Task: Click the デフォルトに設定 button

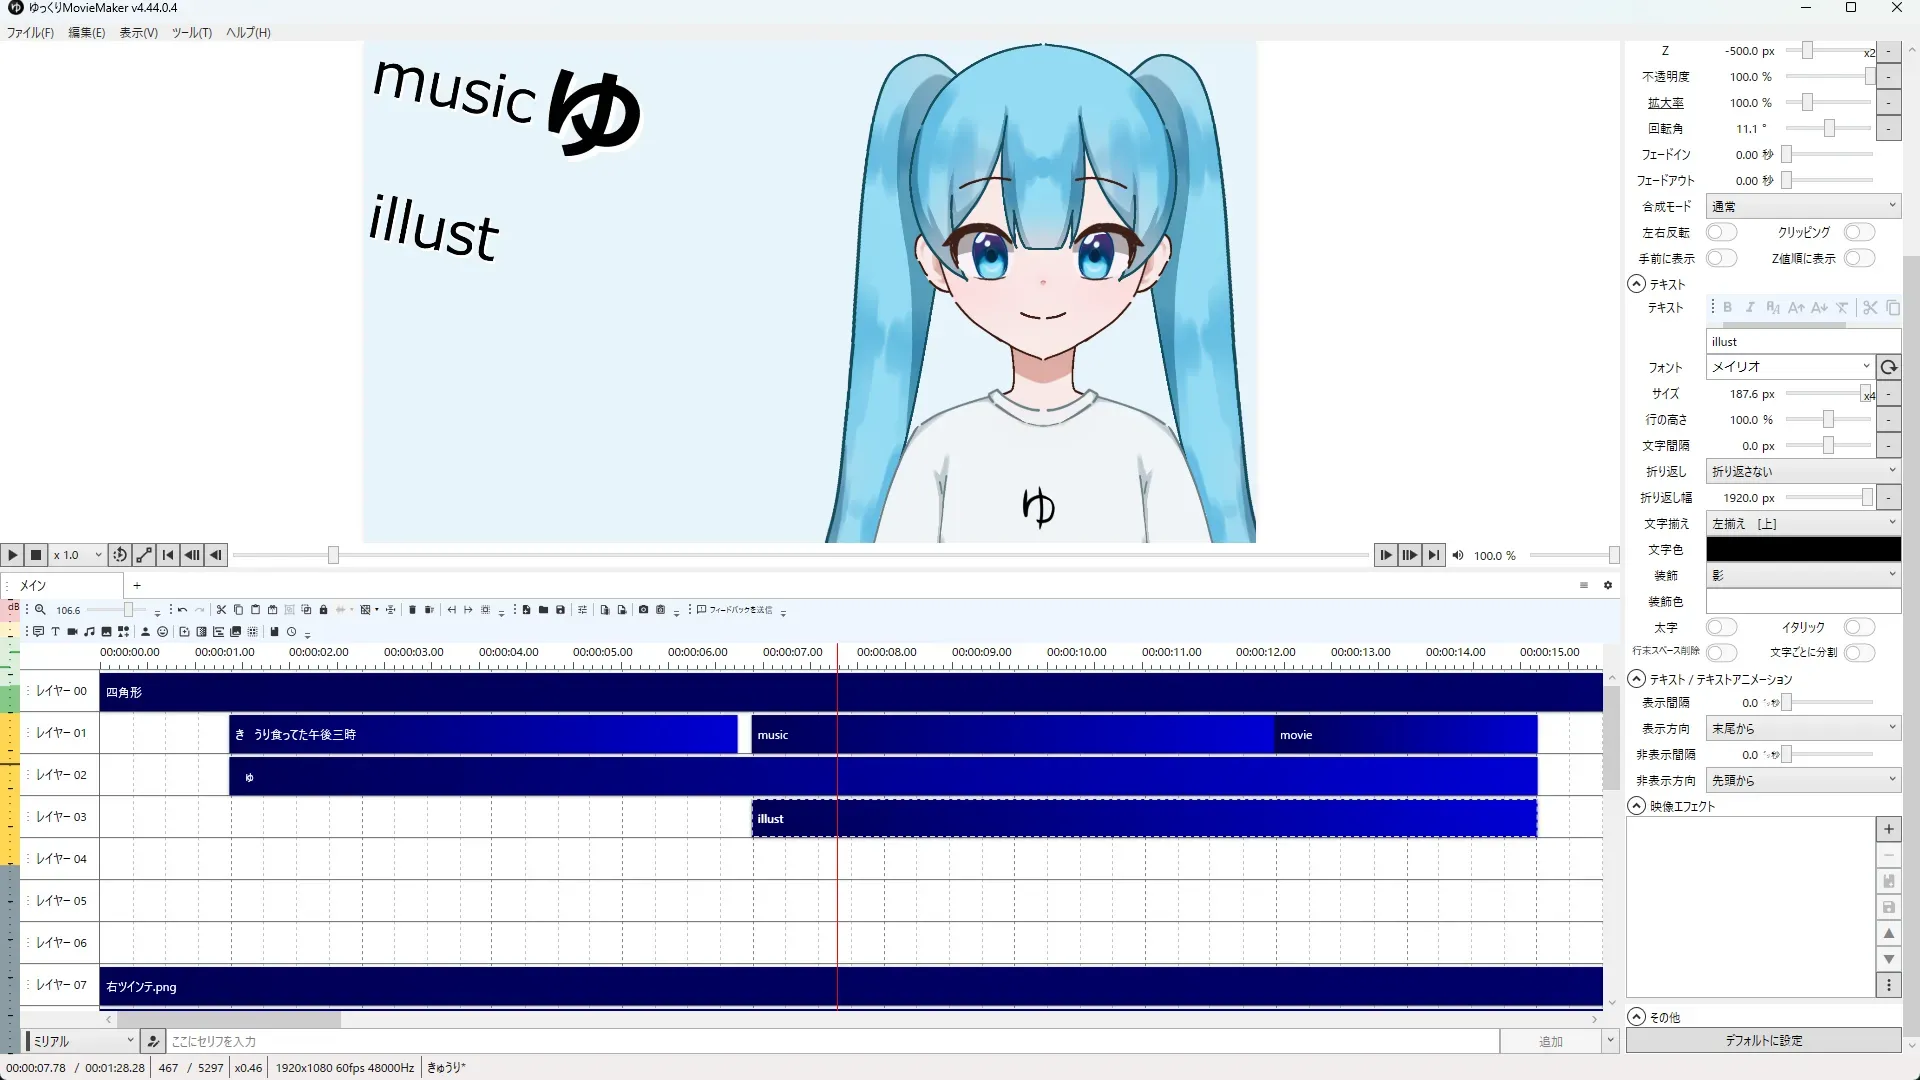Action: tap(1763, 1040)
